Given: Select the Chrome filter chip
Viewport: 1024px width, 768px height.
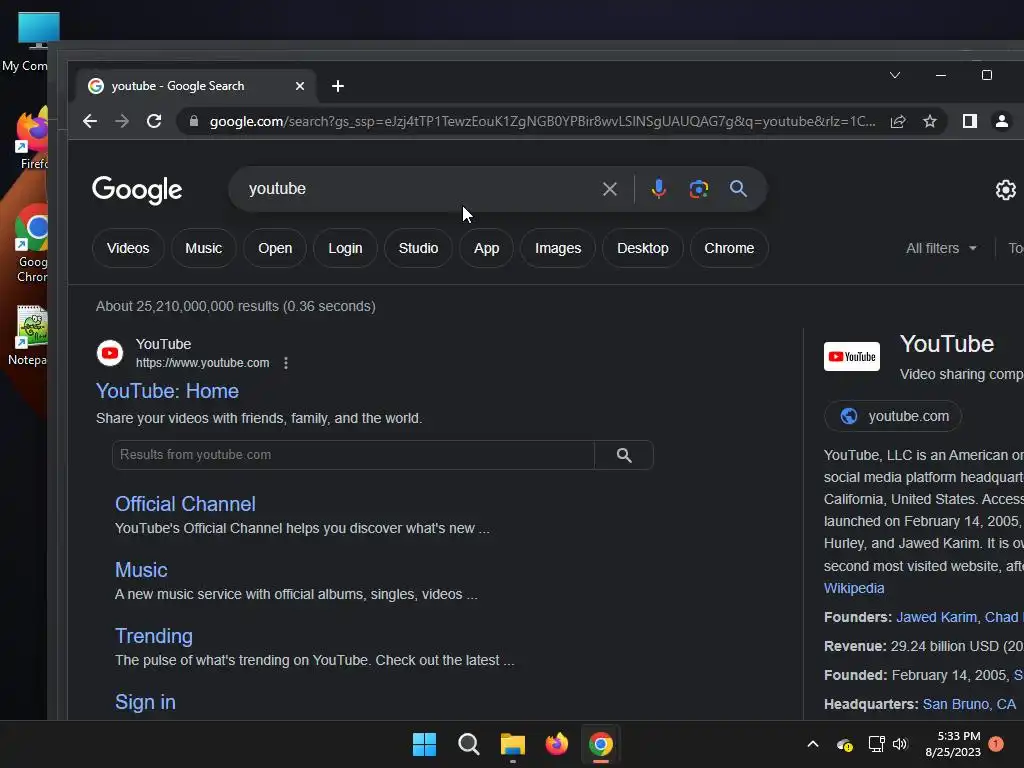Looking at the screenshot, I should (729, 248).
